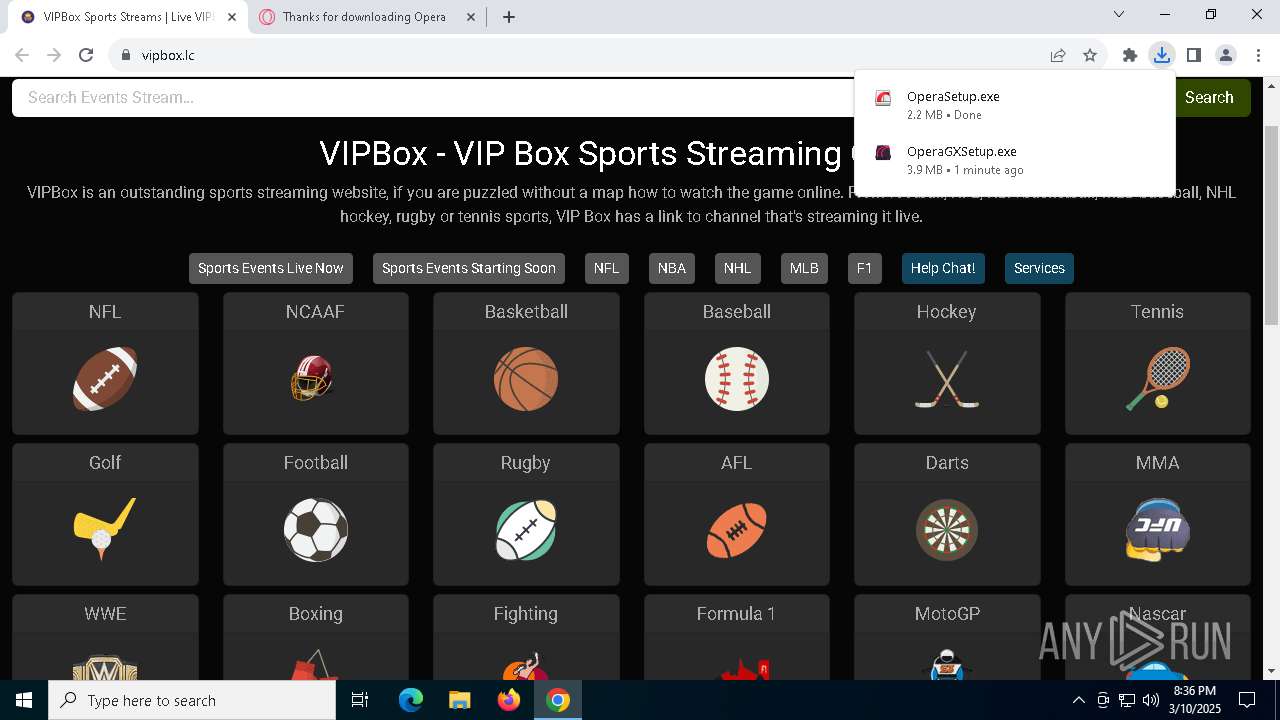Open the Darts board category icon
The image size is (1280, 720).
pos(947,530)
